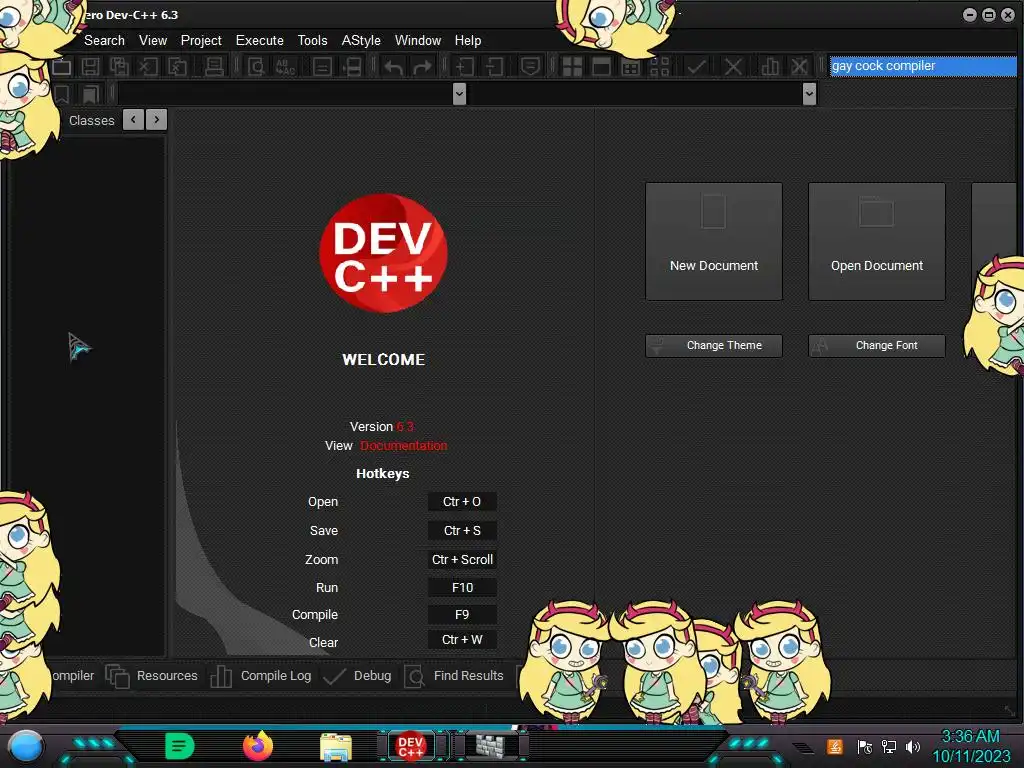1024x768 pixels.
Task: Click the Ctr + O hotkey box
Action: [462, 502]
